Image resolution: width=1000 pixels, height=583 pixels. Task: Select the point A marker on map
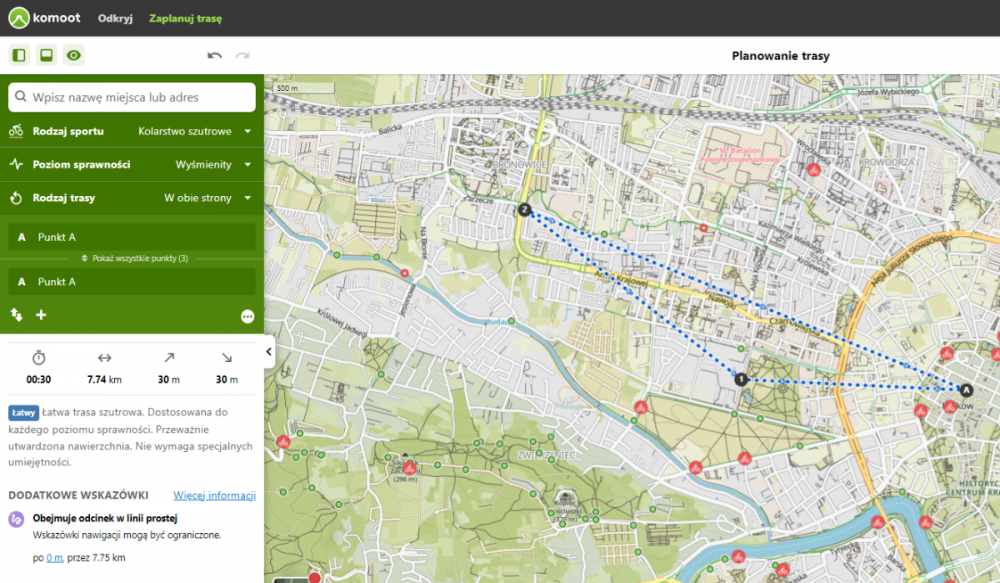tap(966, 390)
